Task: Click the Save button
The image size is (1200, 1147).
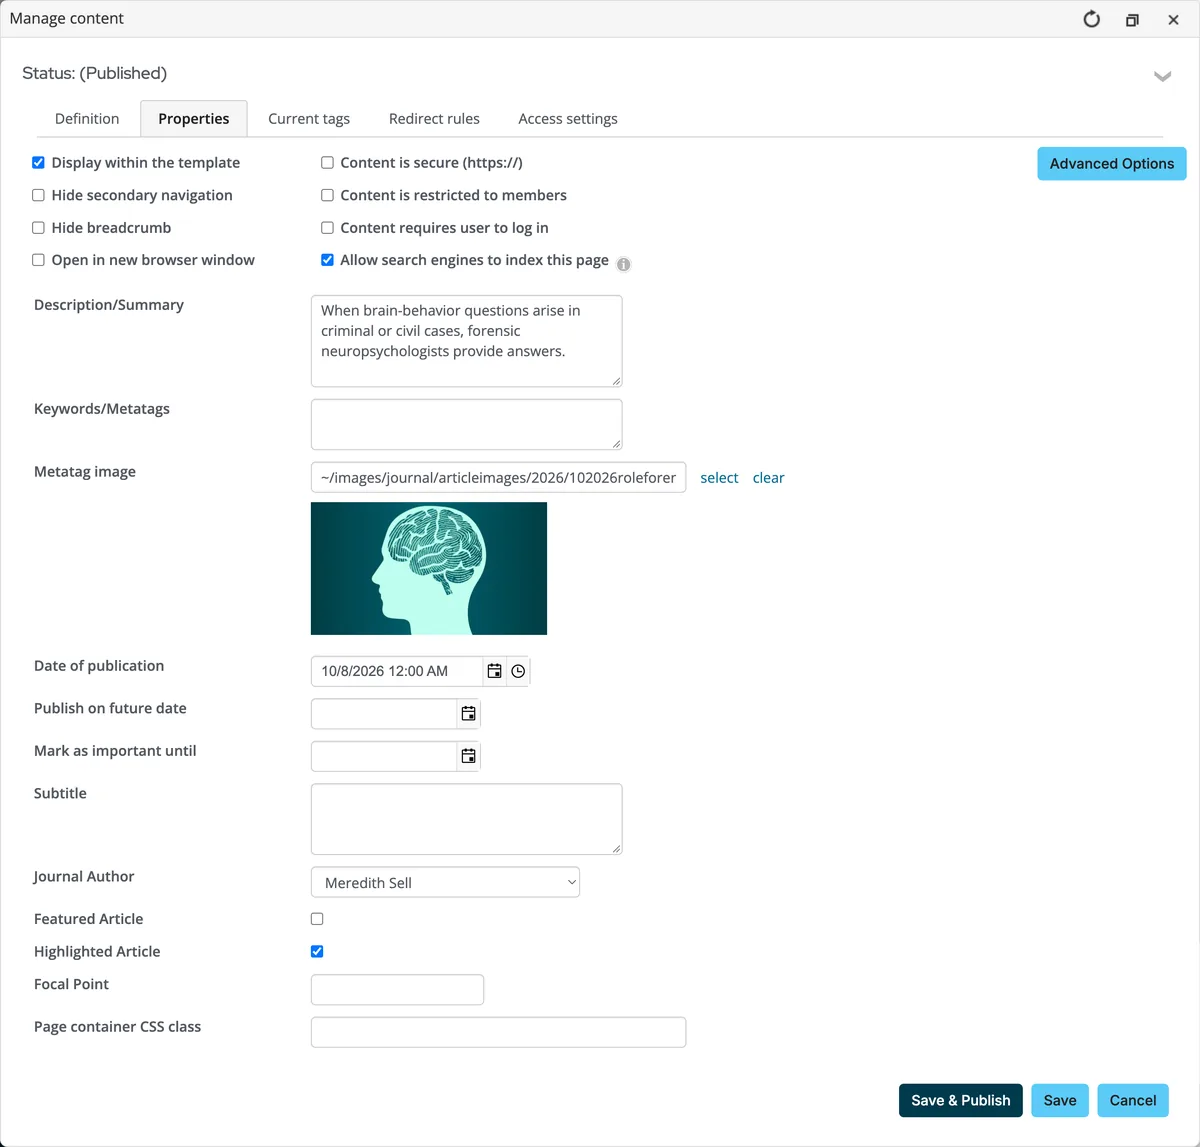Action: tap(1060, 1100)
